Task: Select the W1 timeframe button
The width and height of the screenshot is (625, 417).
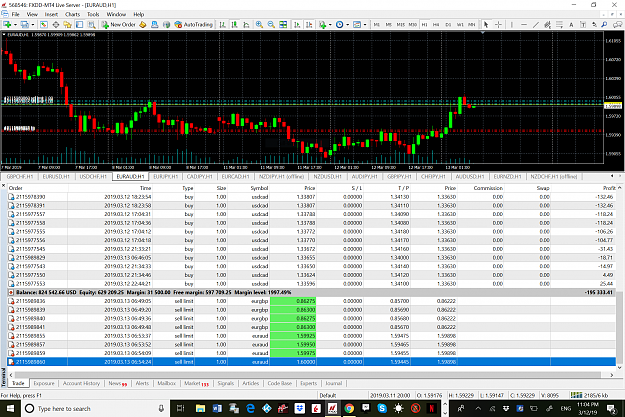Action: click(x=460, y=25)
